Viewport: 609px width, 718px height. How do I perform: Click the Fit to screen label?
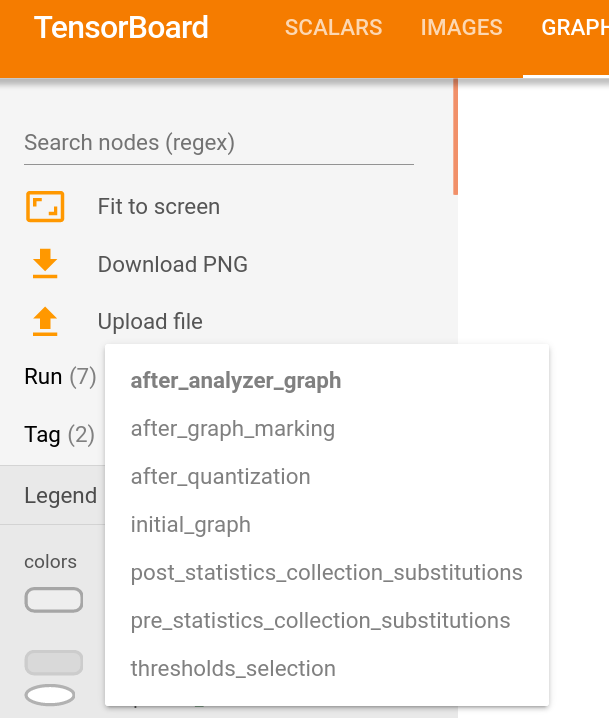159,207
